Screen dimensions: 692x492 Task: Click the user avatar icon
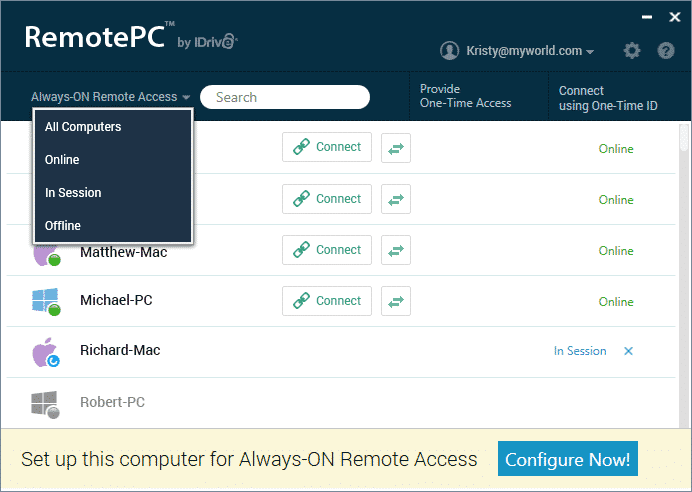[x=449, y=51]
